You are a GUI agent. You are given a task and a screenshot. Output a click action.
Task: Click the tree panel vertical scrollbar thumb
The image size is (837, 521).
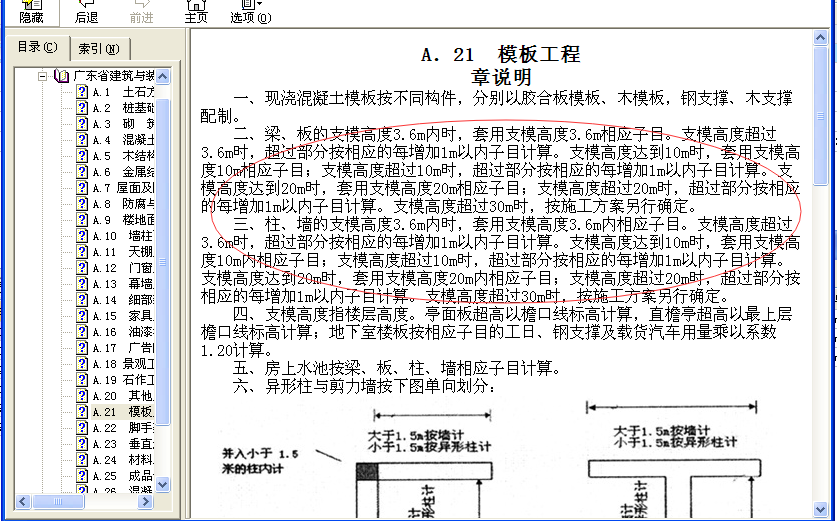[x=163, y=262]
